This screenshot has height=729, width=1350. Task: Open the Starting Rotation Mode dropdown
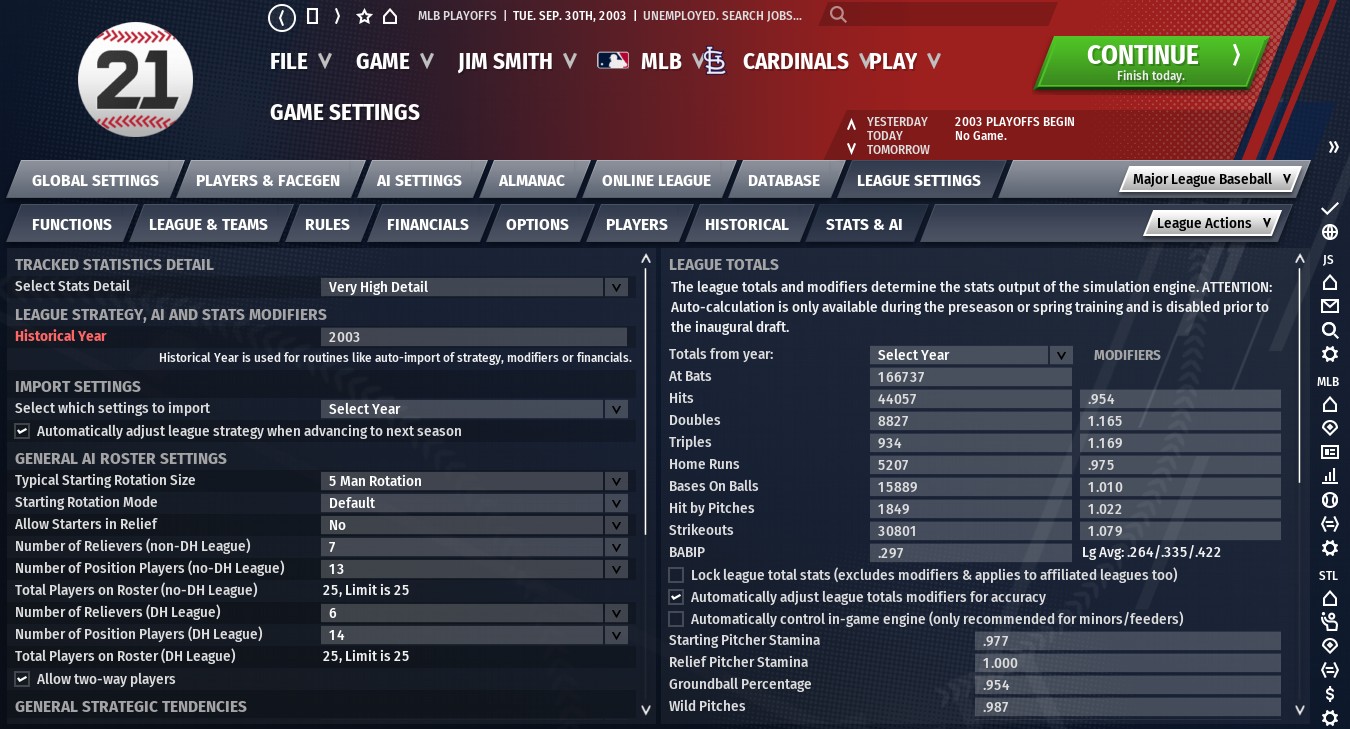click(474, 503)
